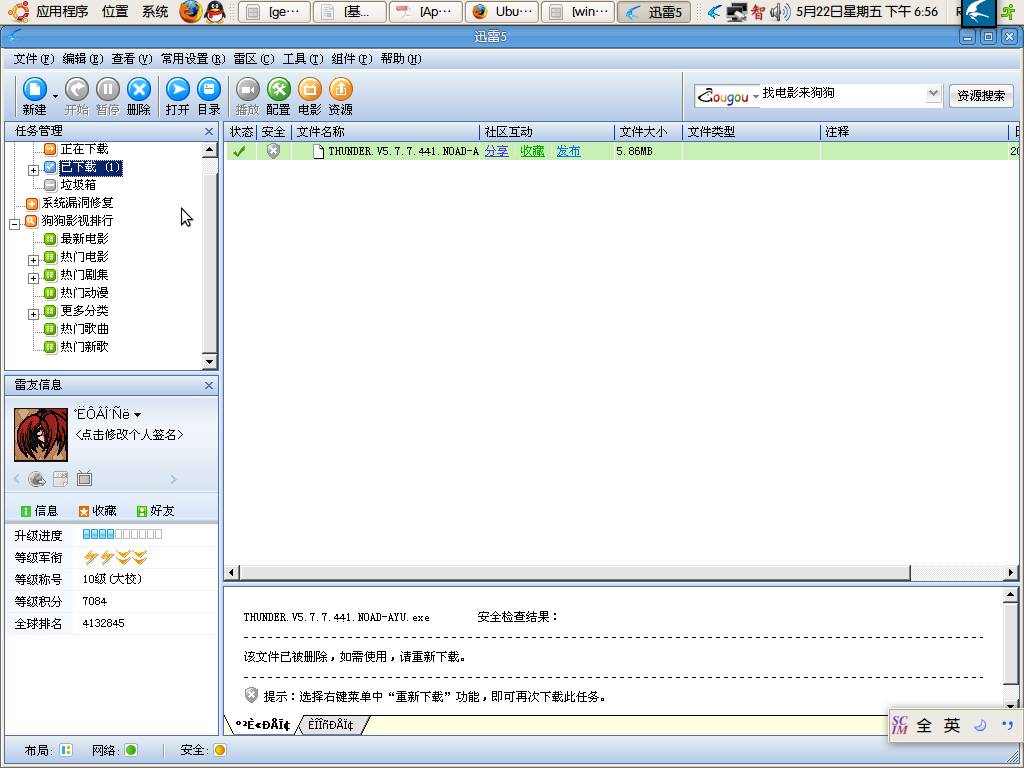Click the 发布 publish link

coord(568,151)
